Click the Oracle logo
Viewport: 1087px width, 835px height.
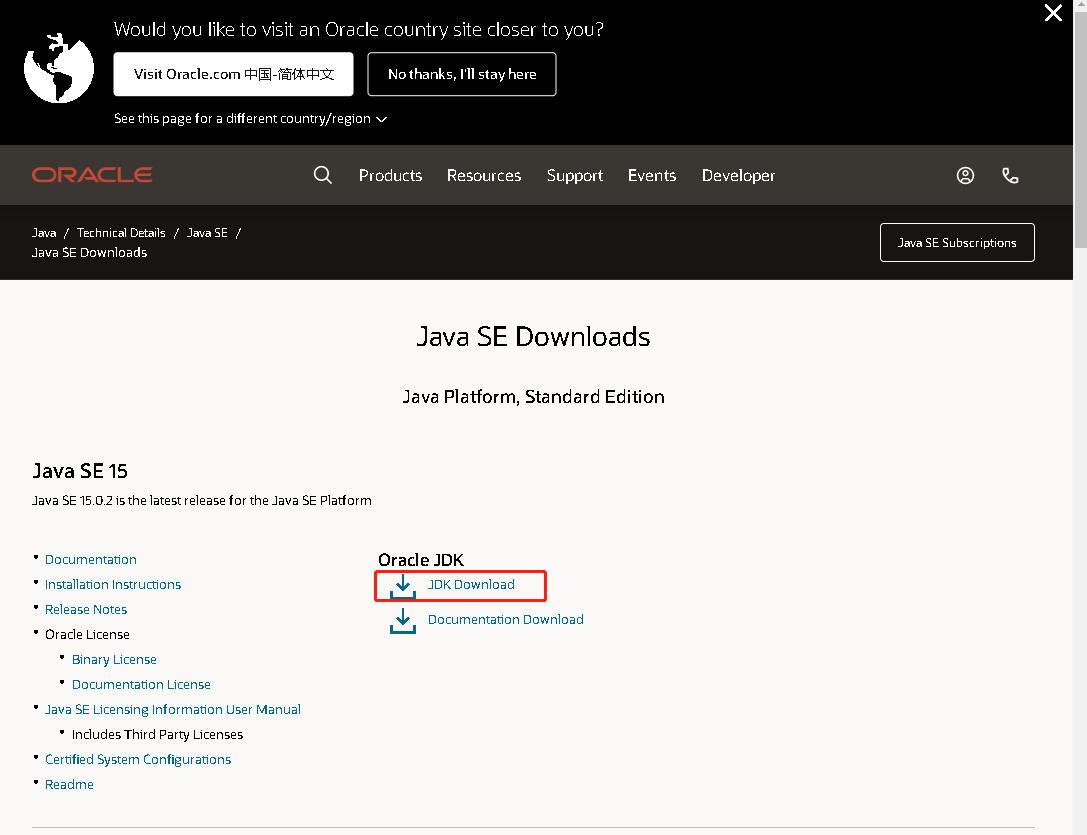[92, 175]
